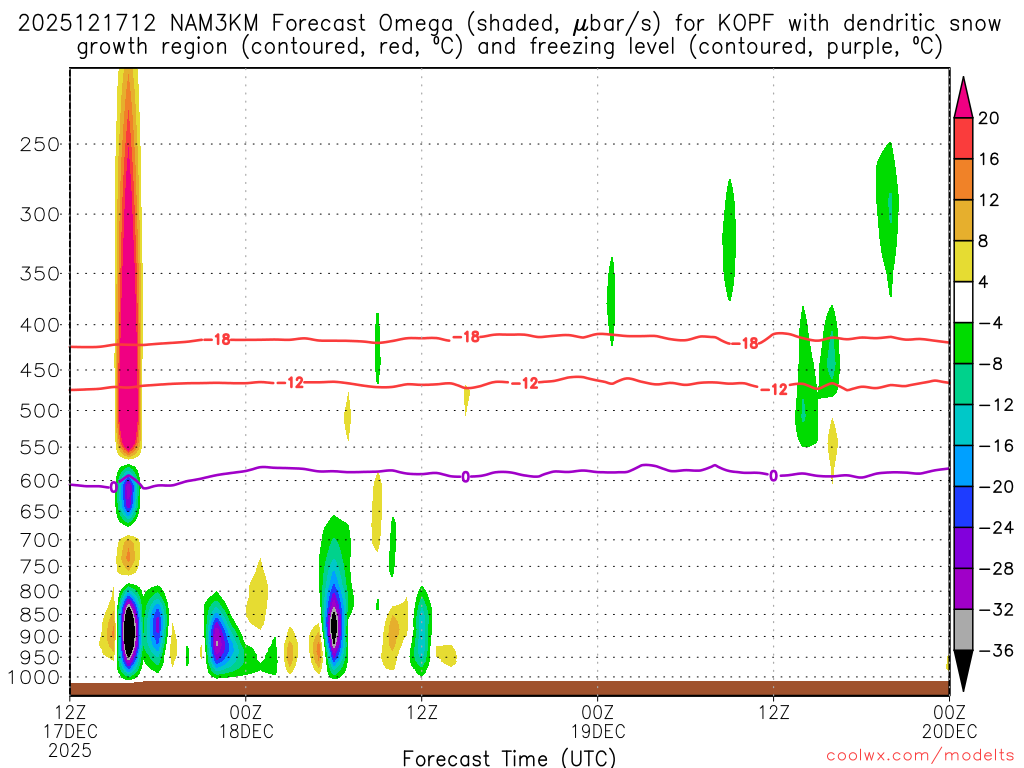Click the color bar value -36
The width and height of the screenshot is (1024, 768).
pyautogui.click(x=996, y=650)
